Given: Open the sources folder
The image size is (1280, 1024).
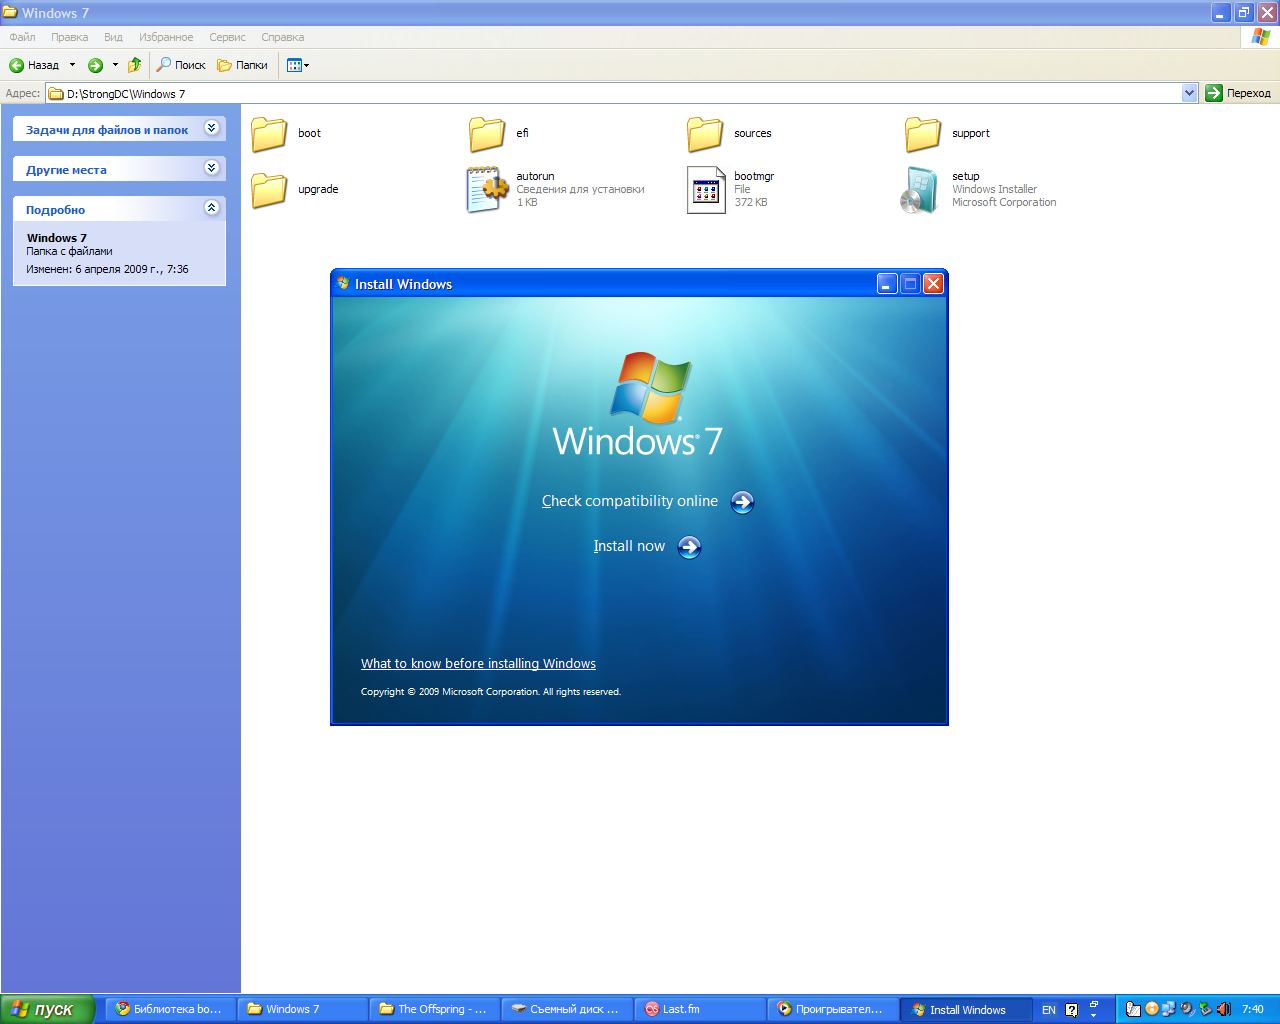Looking at the screenshot, I should pyautogui.click(x=705, y=134).
